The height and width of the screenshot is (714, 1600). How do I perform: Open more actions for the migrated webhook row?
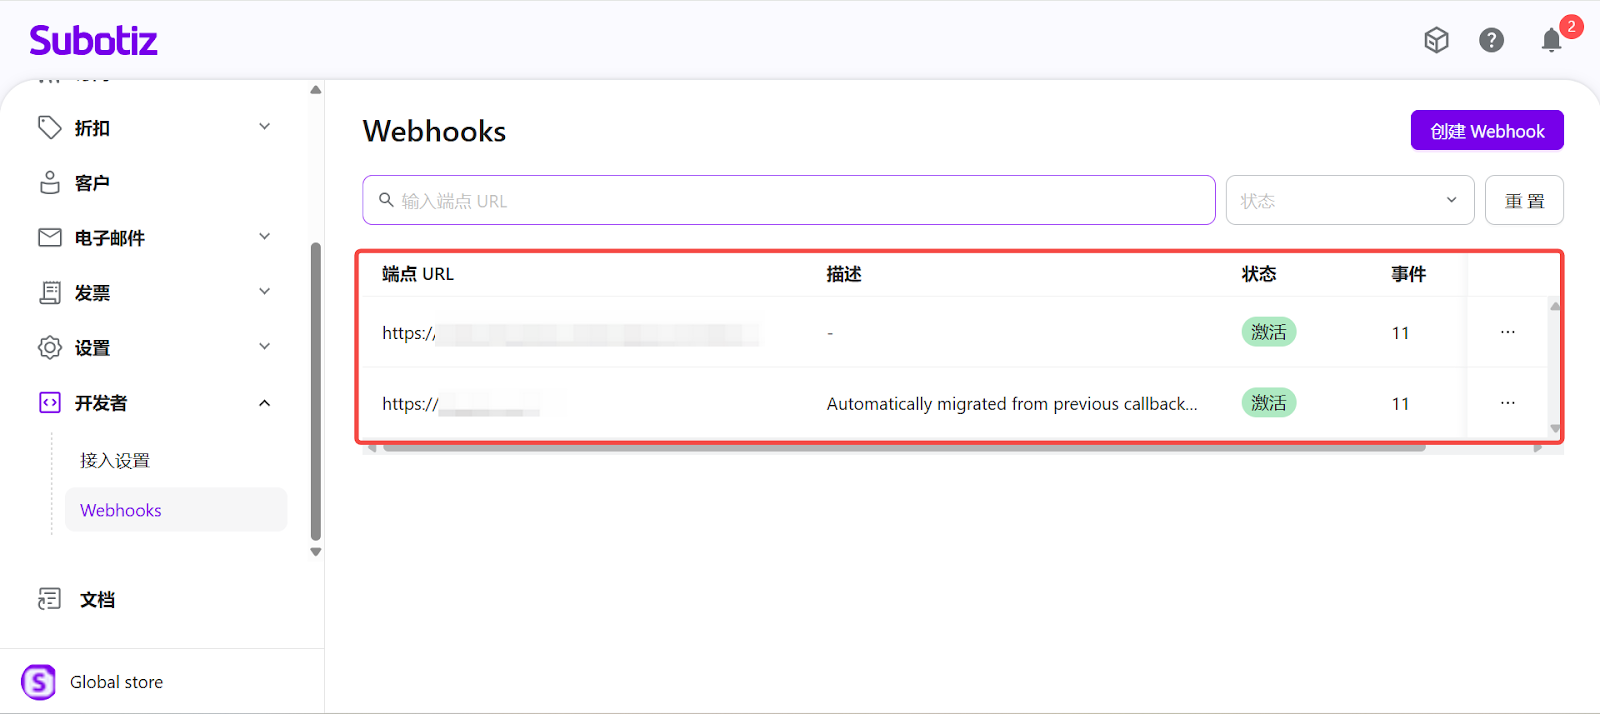tap(1507, 403)
